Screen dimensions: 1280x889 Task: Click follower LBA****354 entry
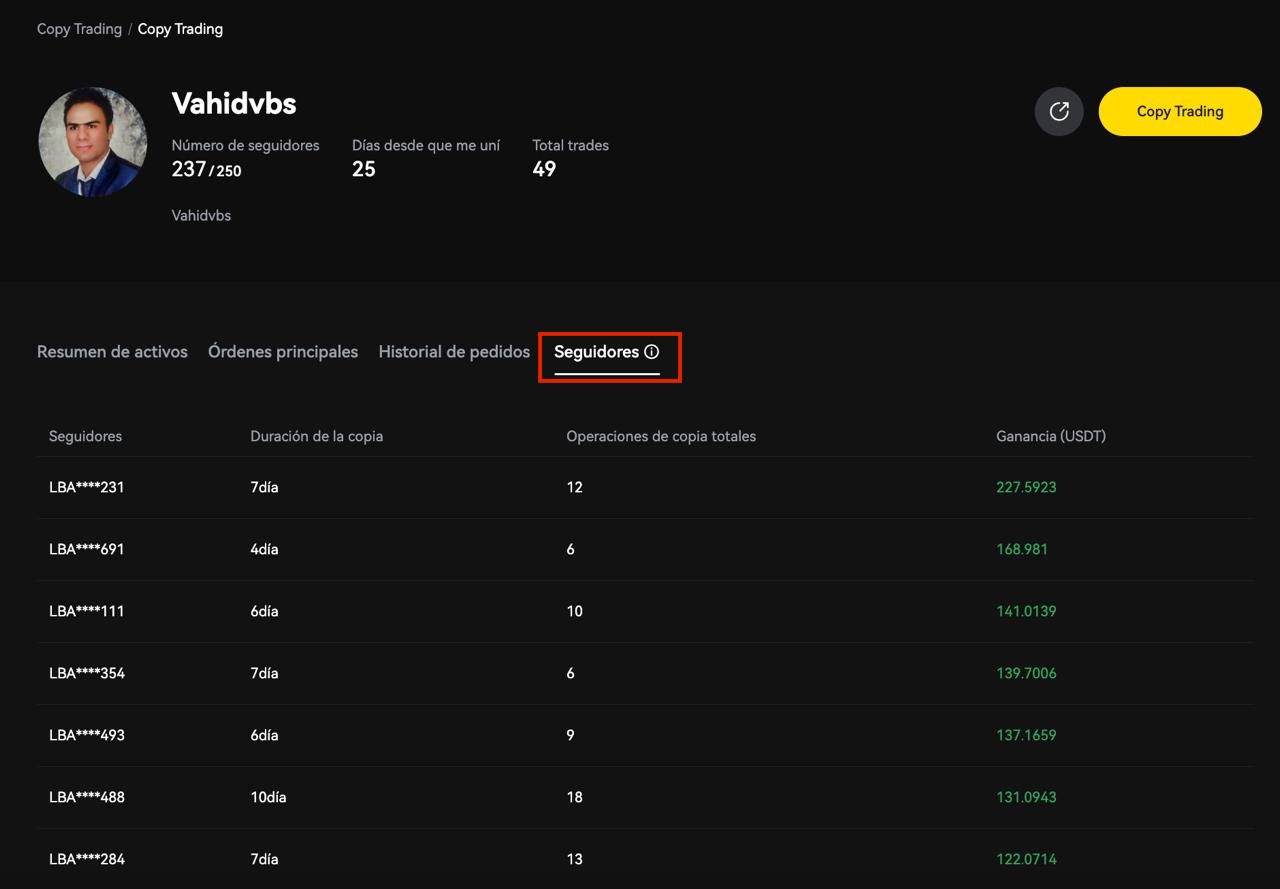[x=87, y=674]
